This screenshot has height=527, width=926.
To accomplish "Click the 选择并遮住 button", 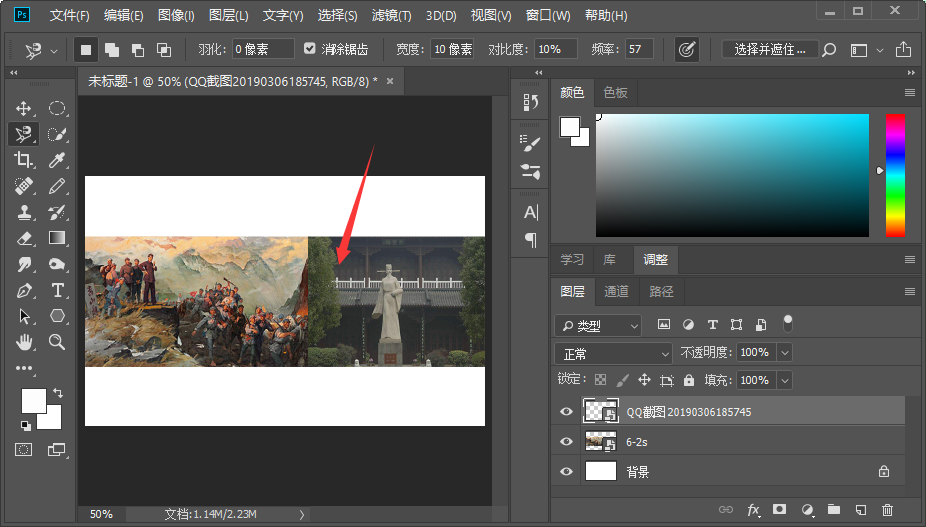I will point(770,50).
